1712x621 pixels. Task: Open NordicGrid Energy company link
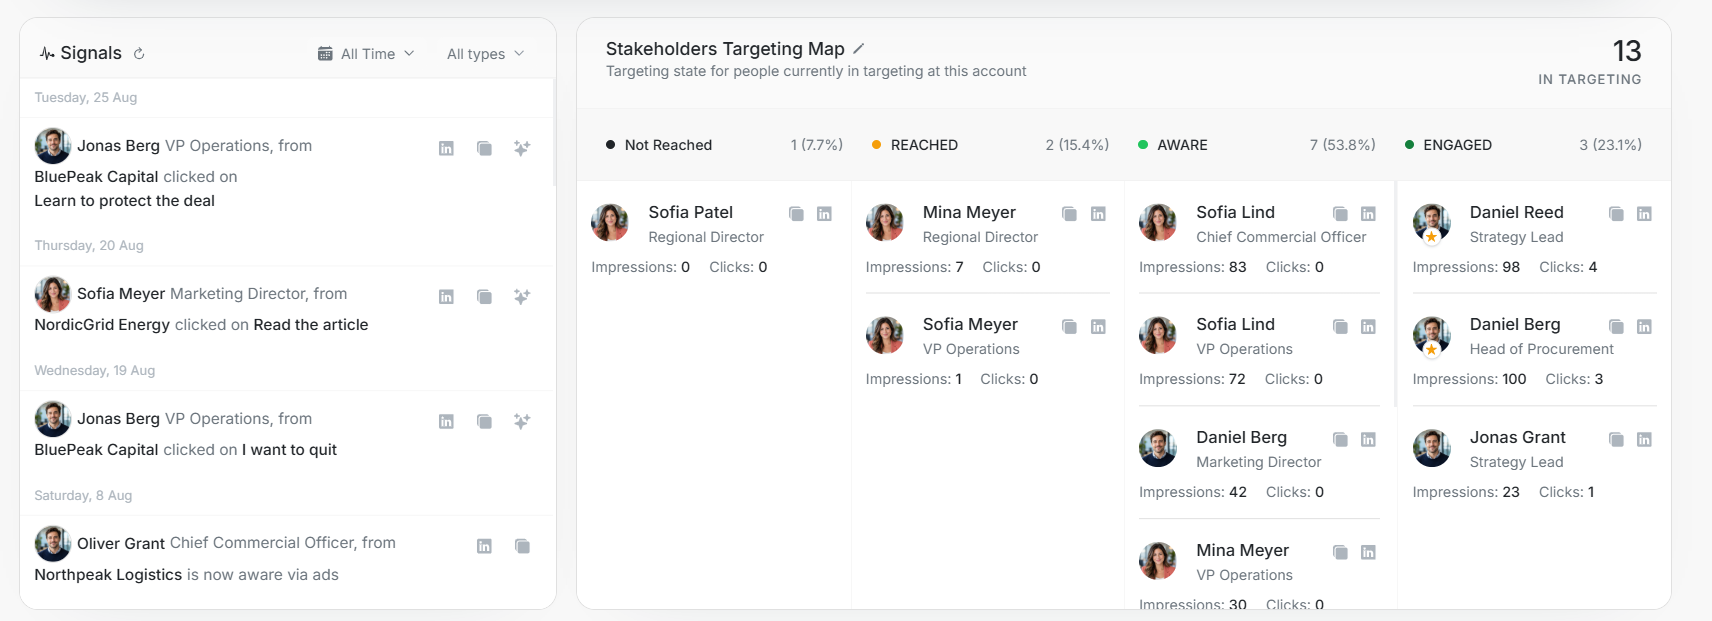(x=102, y=325)
